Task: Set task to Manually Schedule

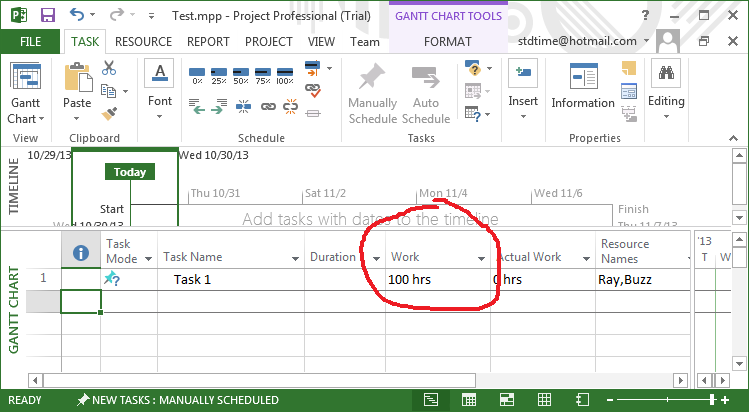Action: 373,94
